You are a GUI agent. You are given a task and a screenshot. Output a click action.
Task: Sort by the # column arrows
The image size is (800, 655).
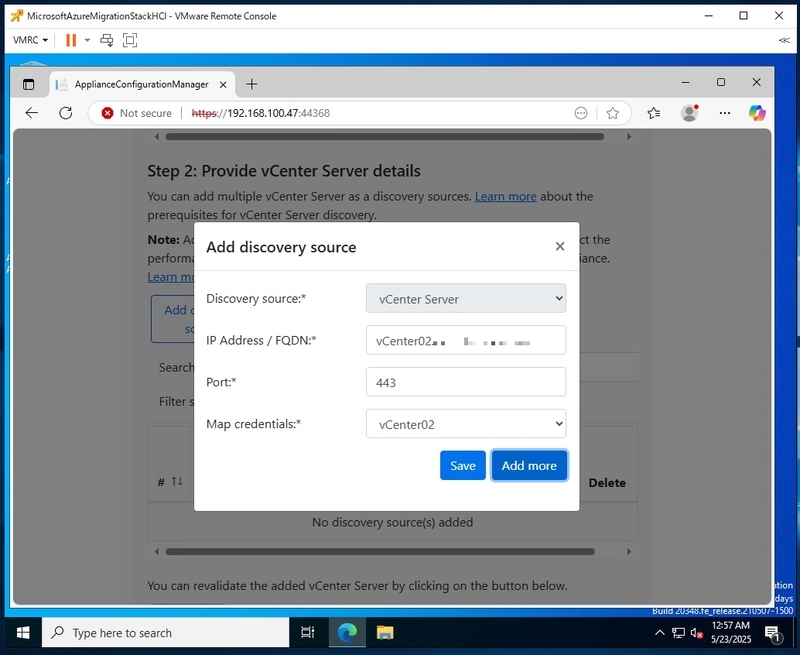[x=177, y=481]
